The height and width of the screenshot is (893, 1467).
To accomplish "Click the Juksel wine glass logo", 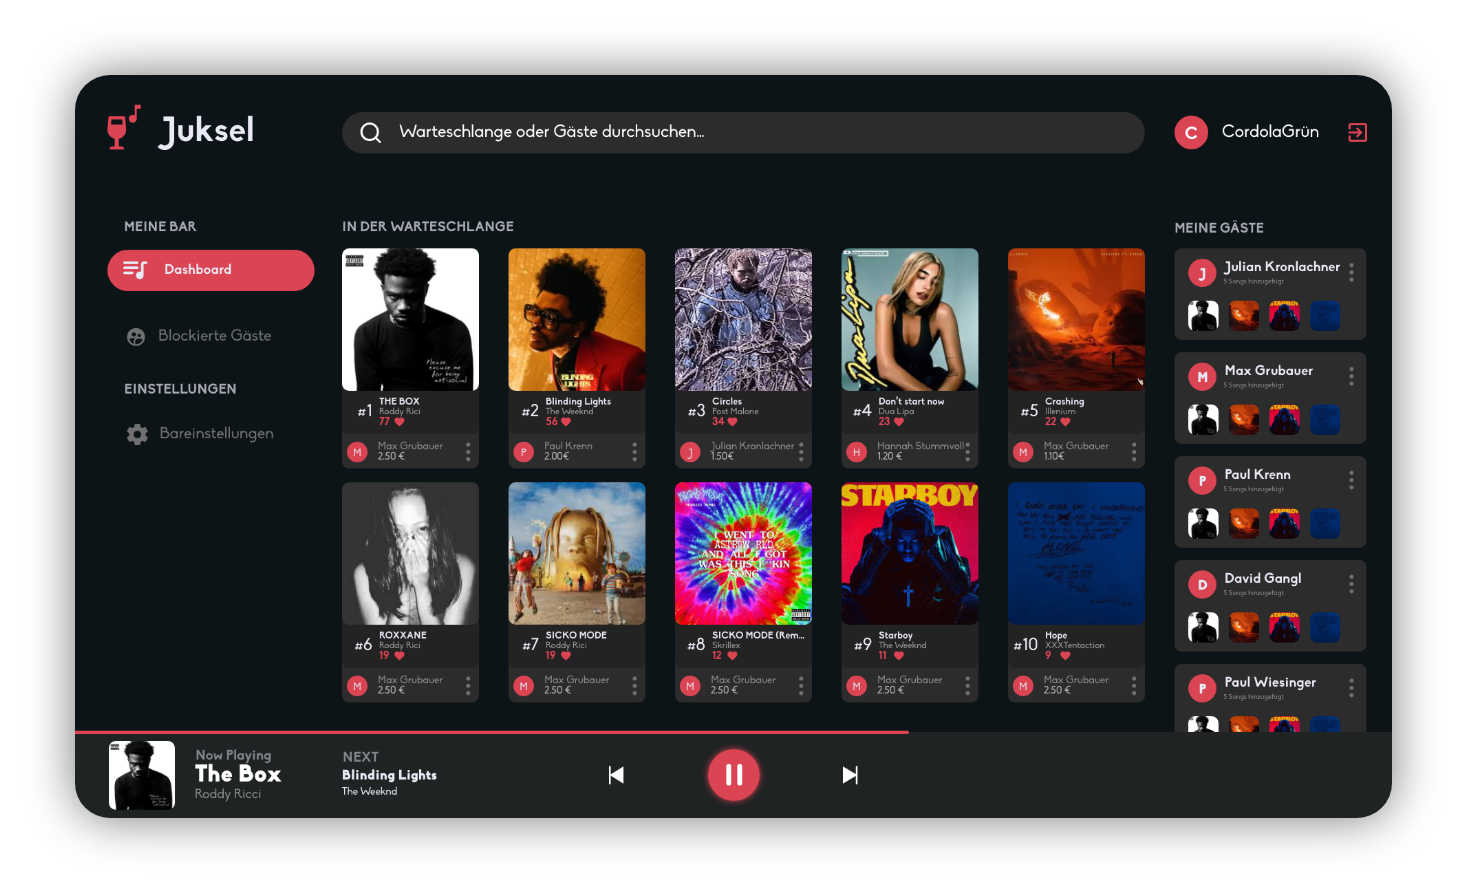I will tap(124, 128).
